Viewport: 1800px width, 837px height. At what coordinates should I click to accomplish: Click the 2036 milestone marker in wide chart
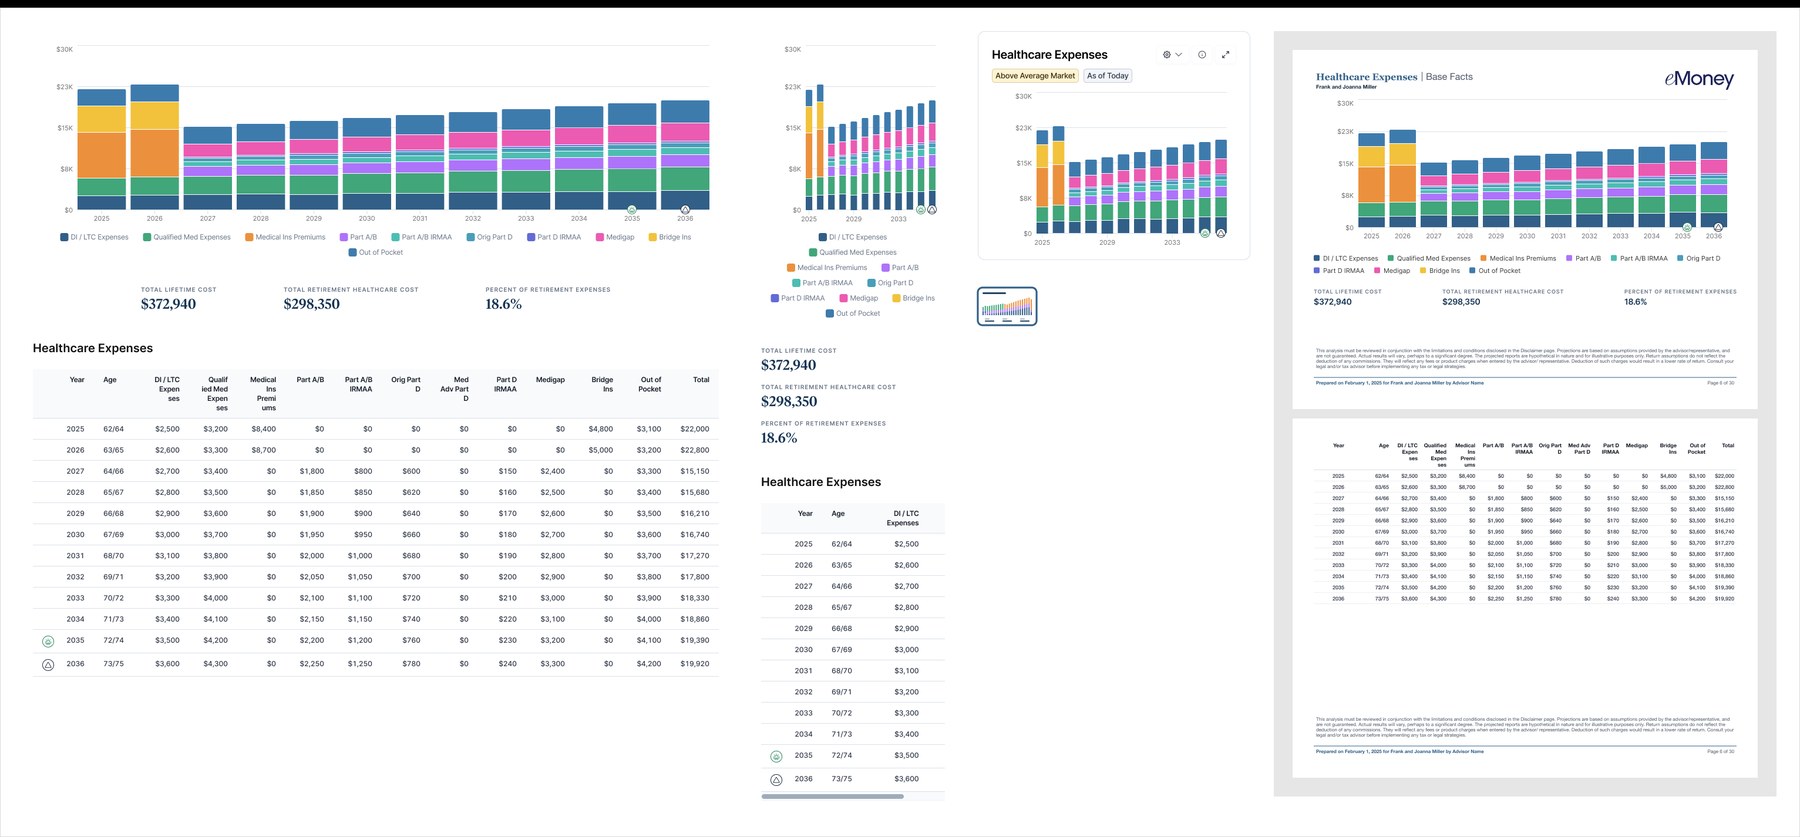[685, 210]
